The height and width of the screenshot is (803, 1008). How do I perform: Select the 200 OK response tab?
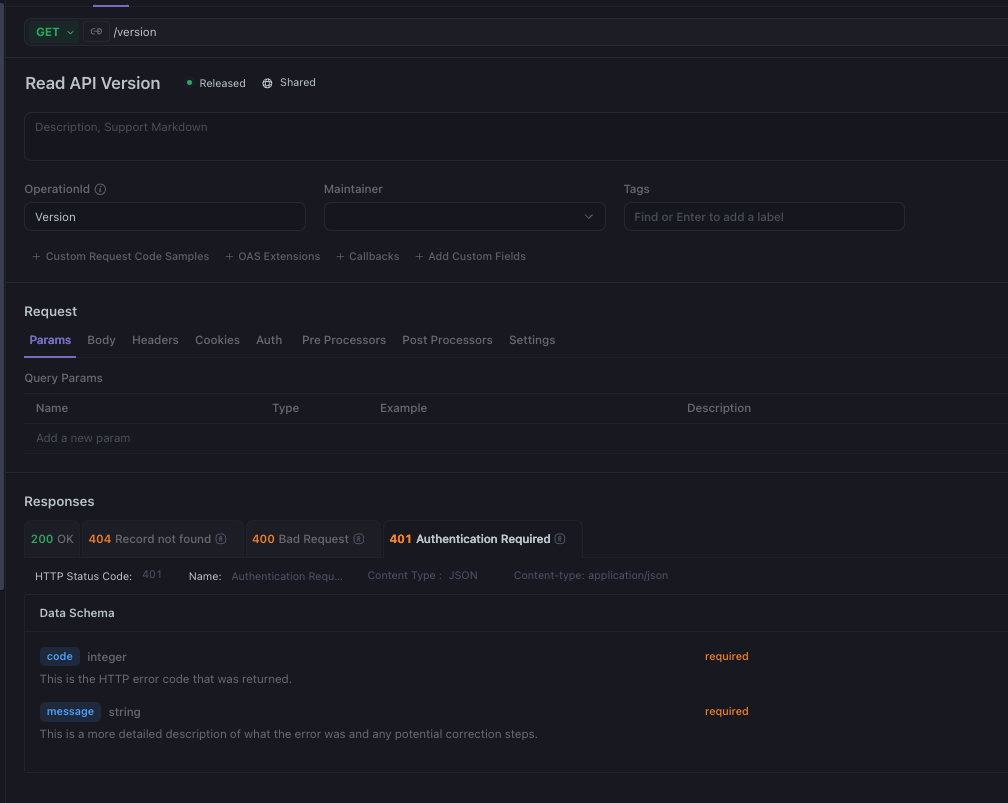pos(52,539)
